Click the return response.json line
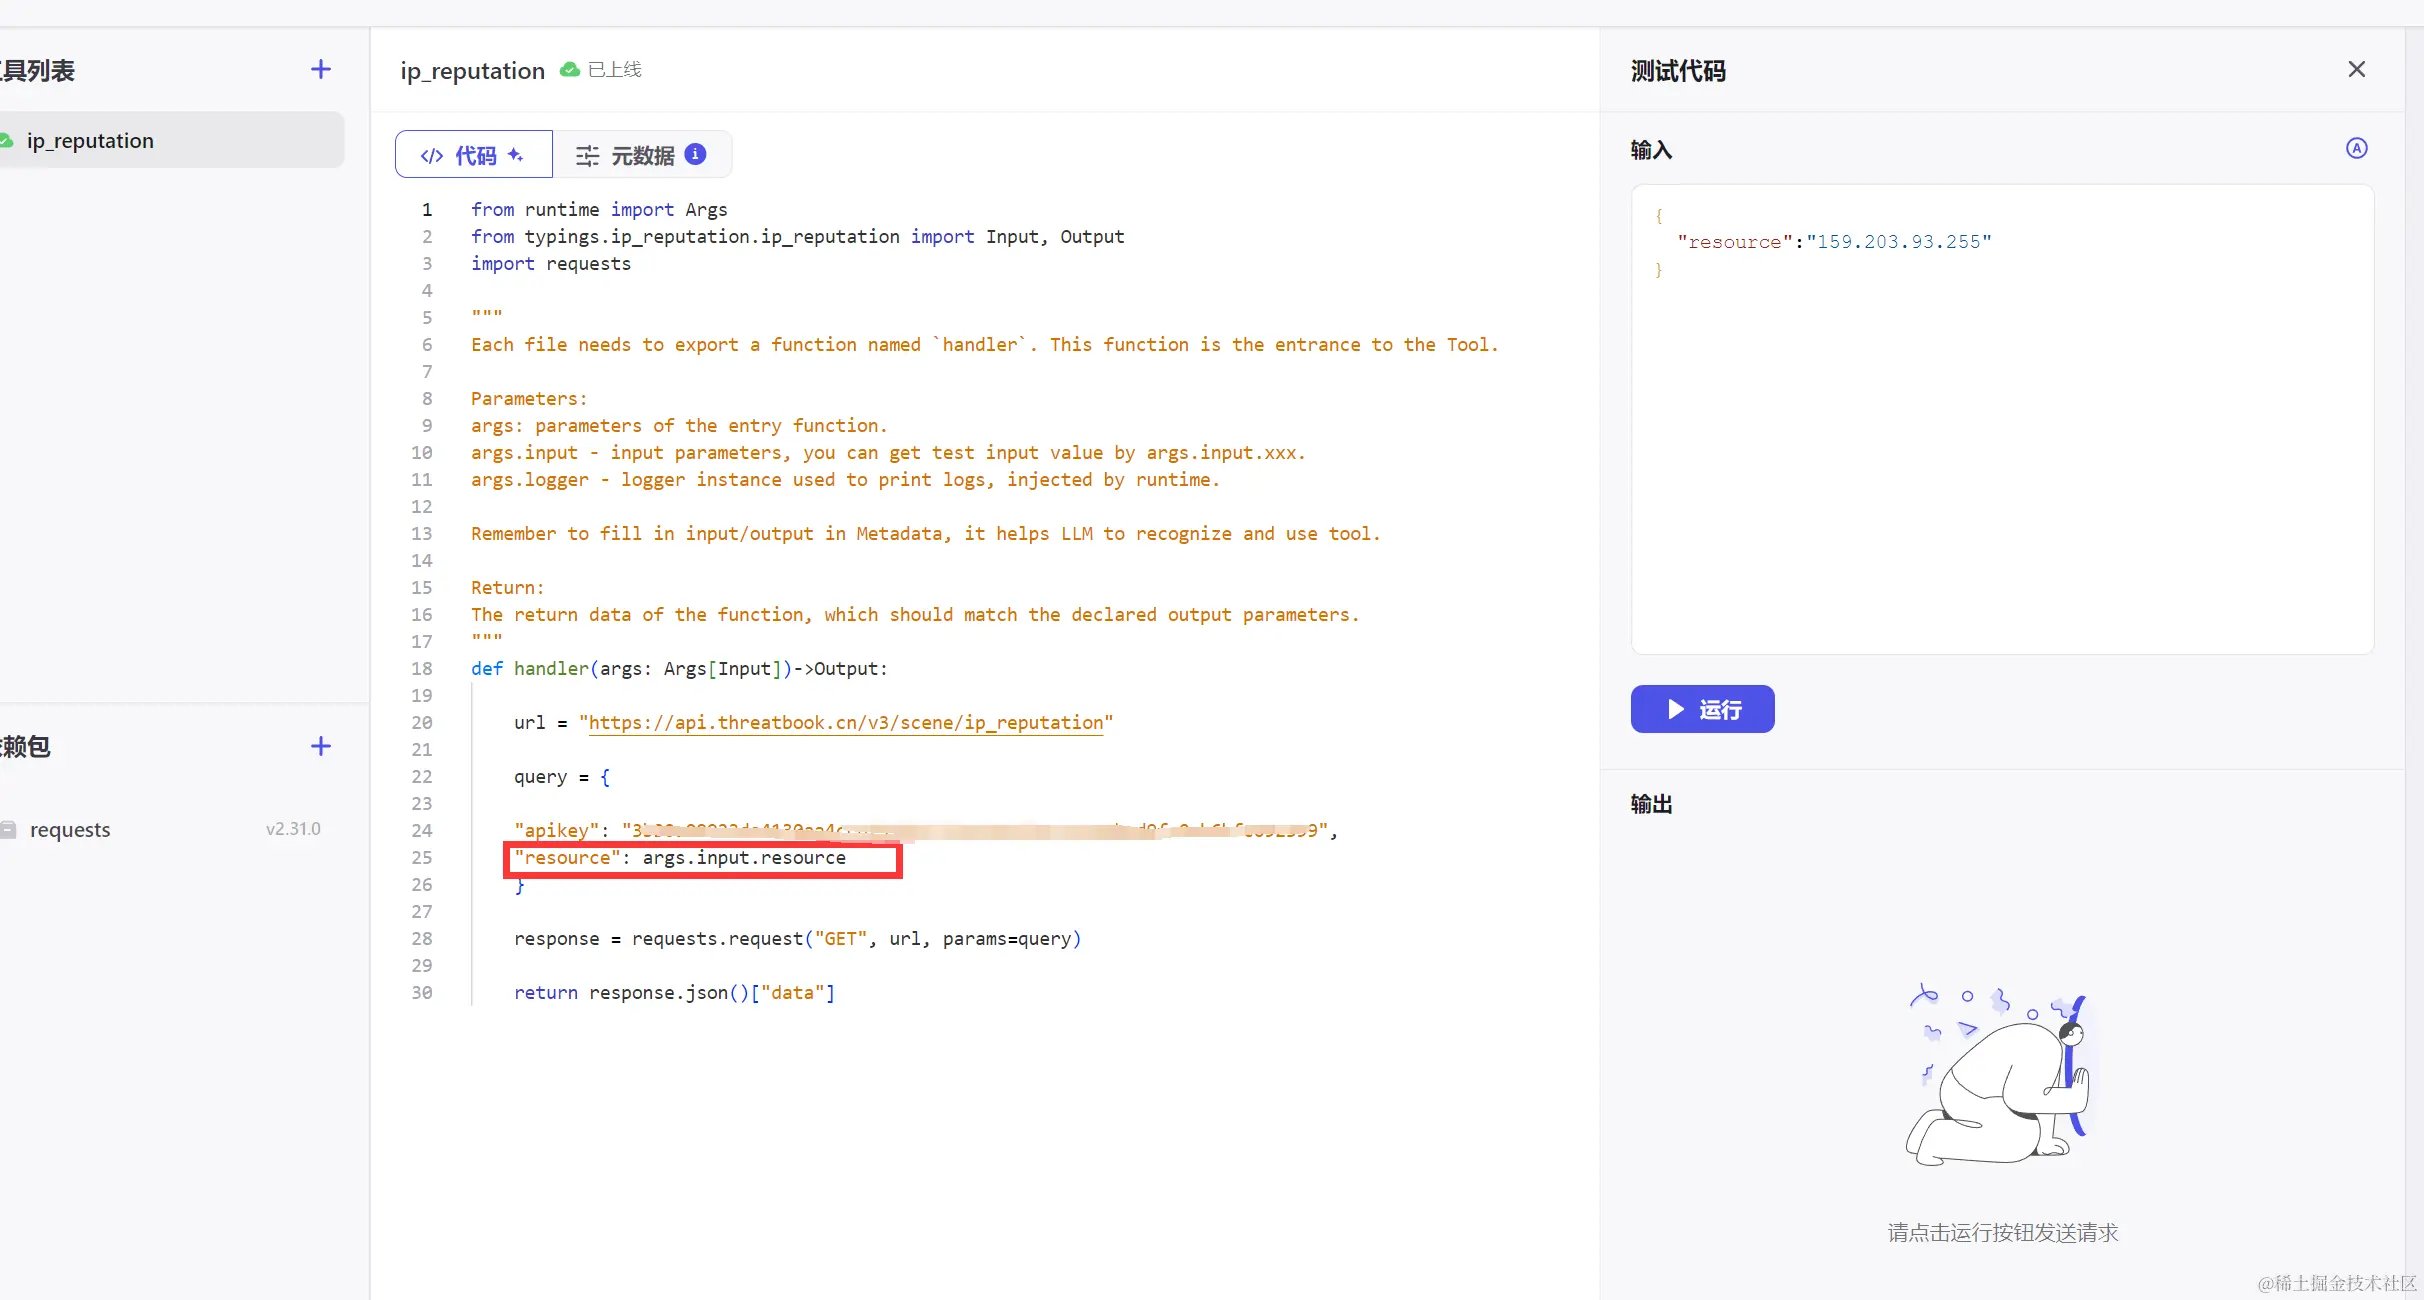The width and height of the screenshot is (2424, 1300). tap(673, 992)
